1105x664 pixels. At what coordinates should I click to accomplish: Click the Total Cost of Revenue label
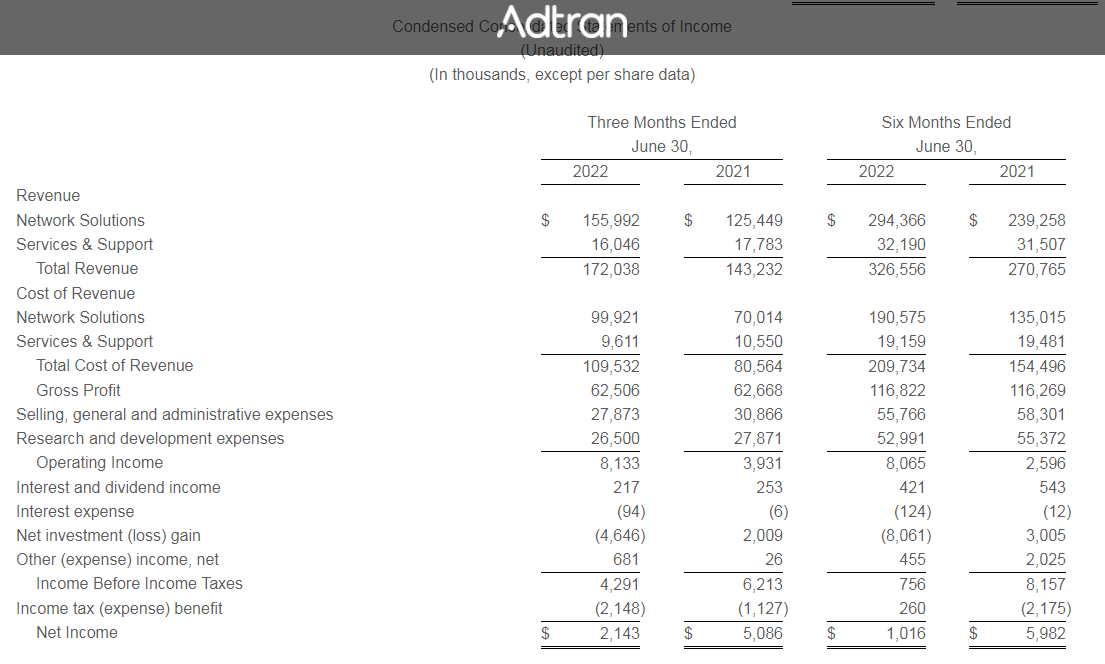[x=114, y=366]
